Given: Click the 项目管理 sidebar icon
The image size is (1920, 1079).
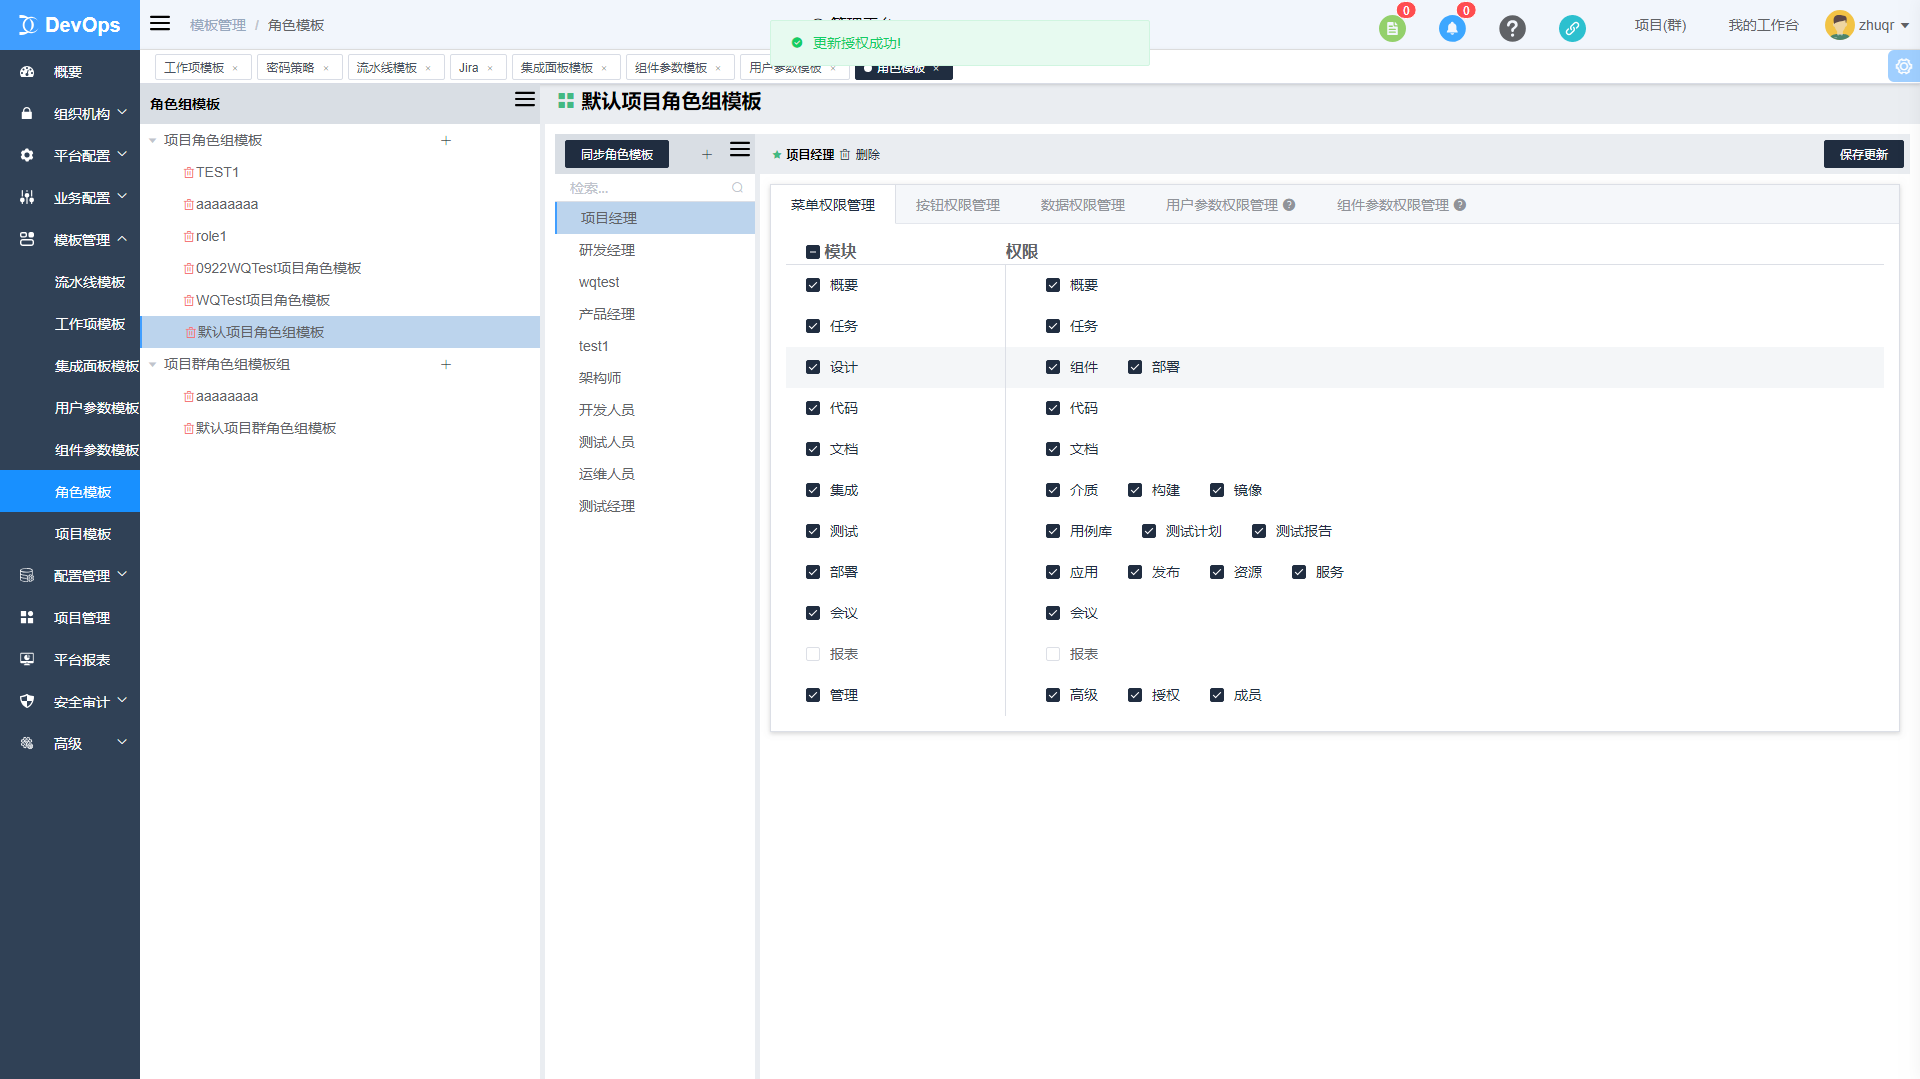Looking at the screenshot, I should [x=27, y=618].
